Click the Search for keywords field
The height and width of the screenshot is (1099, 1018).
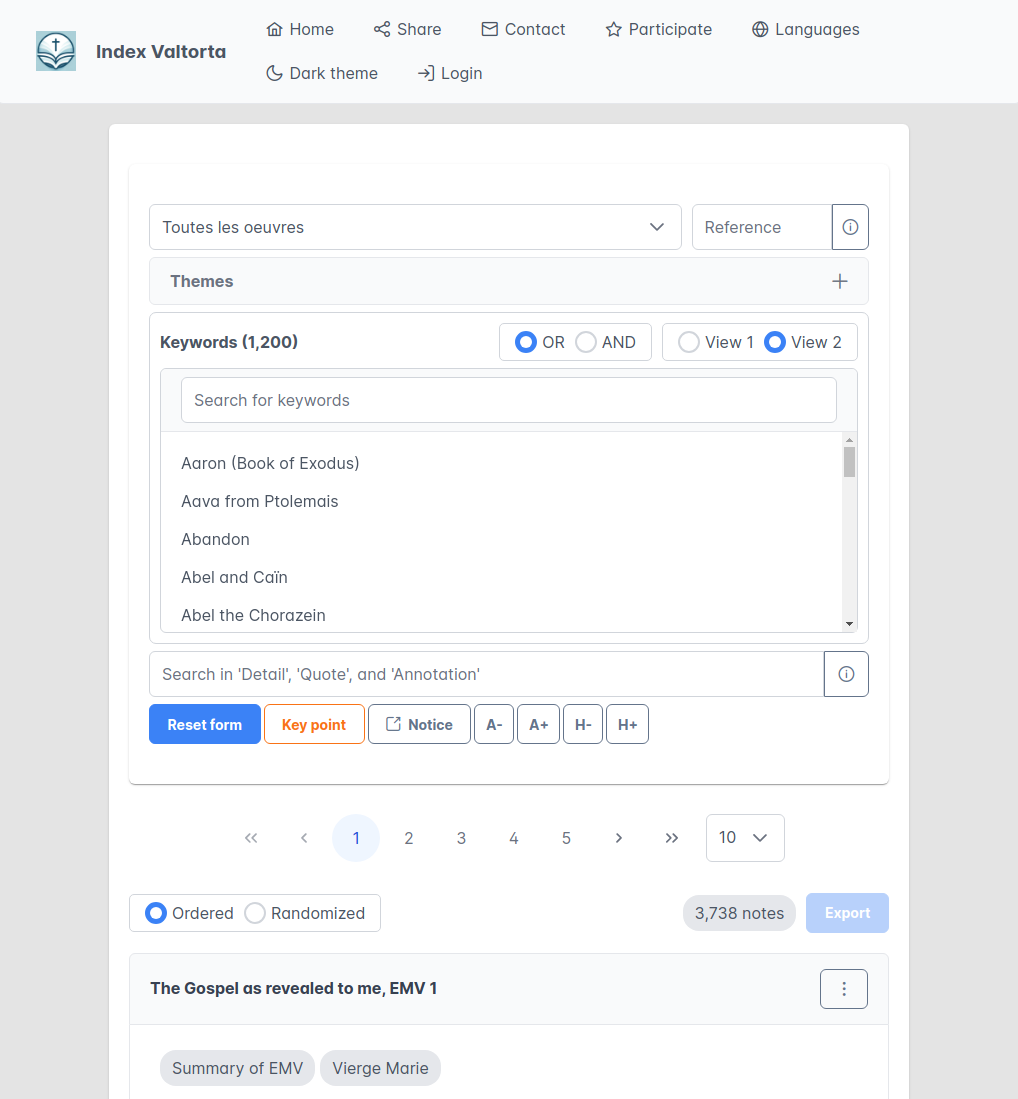508,400
